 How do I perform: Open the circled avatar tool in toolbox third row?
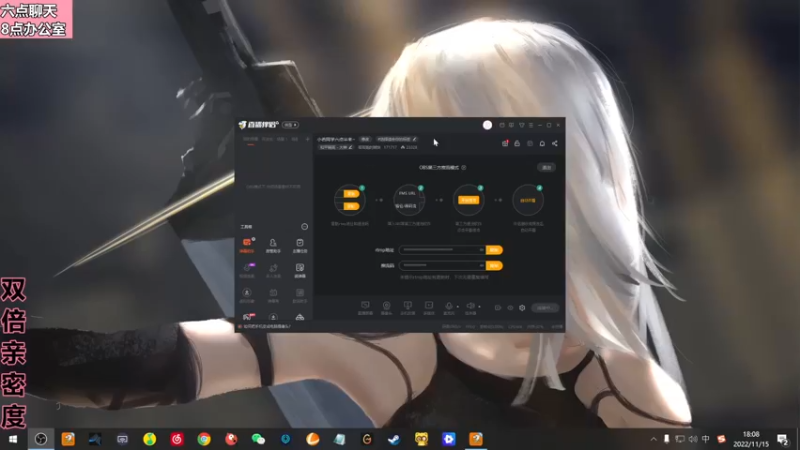pos(247,295)
